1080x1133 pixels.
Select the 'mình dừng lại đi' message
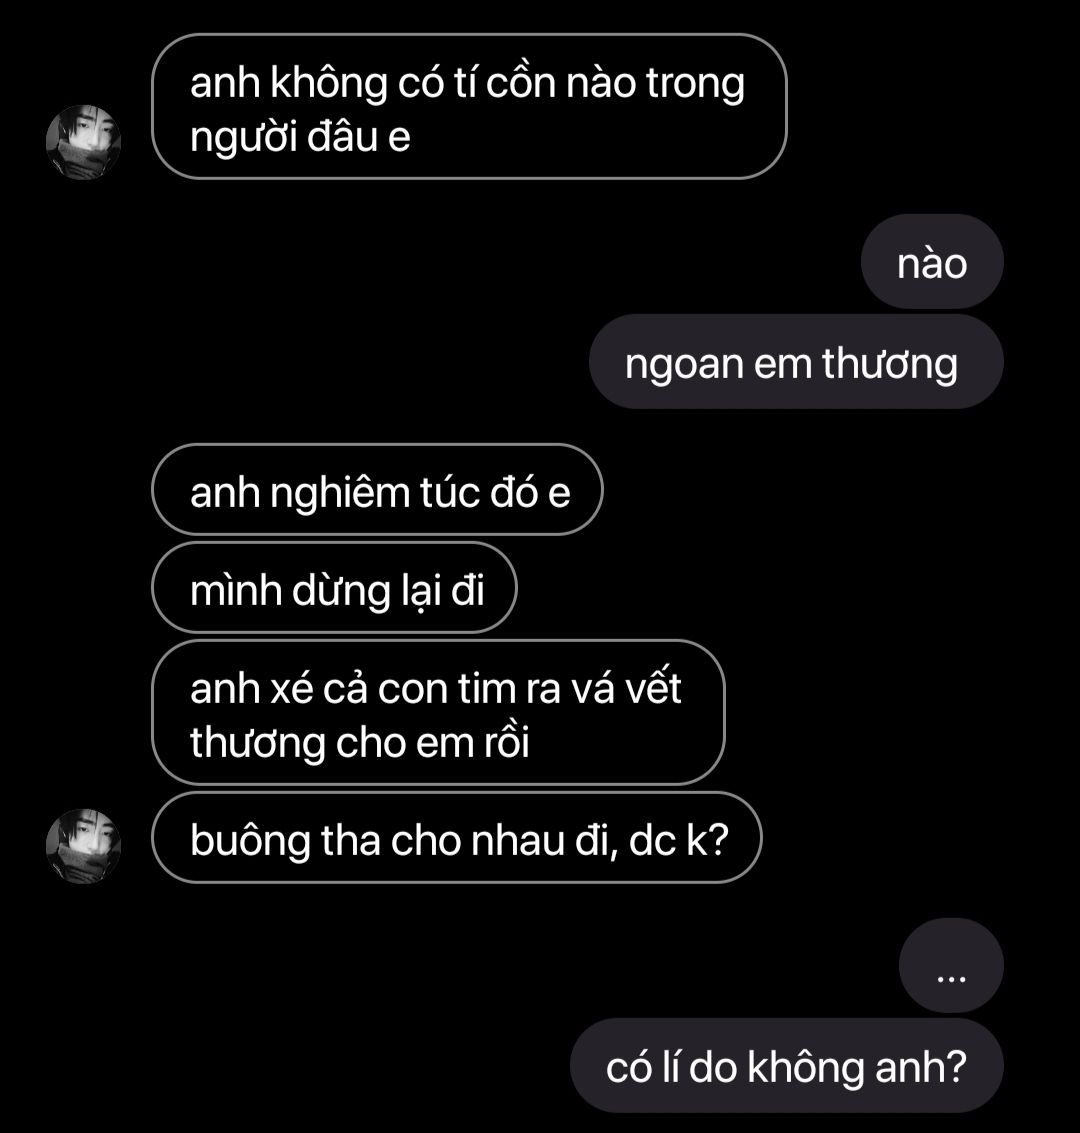pos(334,587)
